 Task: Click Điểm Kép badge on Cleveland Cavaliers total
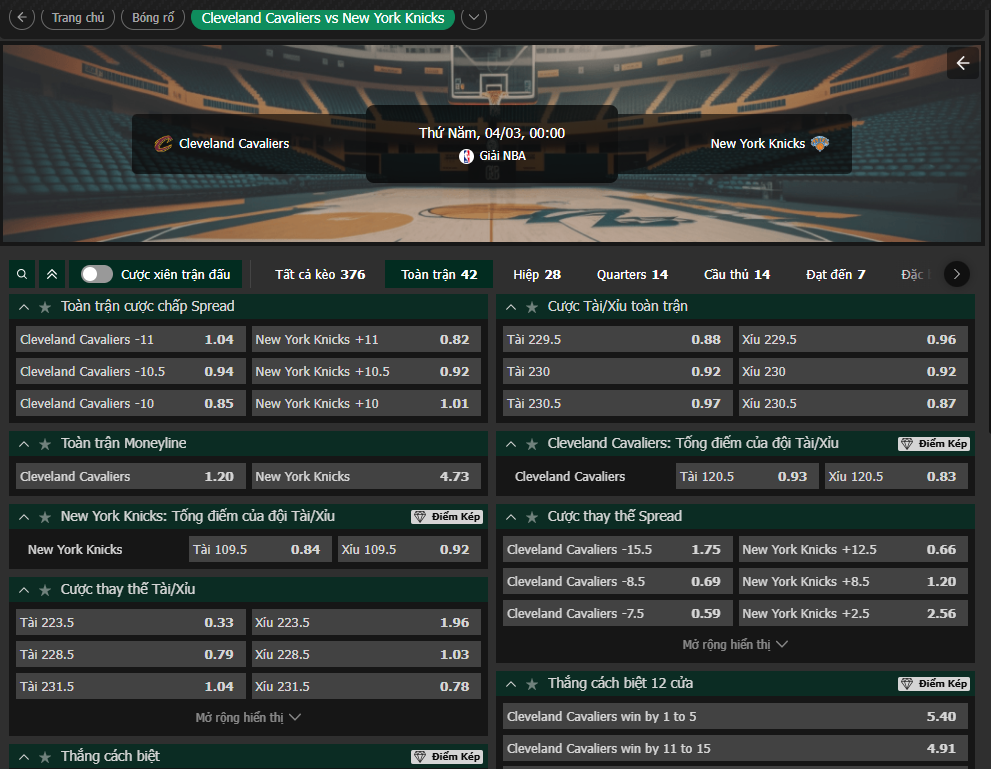(x=934, y=444)
